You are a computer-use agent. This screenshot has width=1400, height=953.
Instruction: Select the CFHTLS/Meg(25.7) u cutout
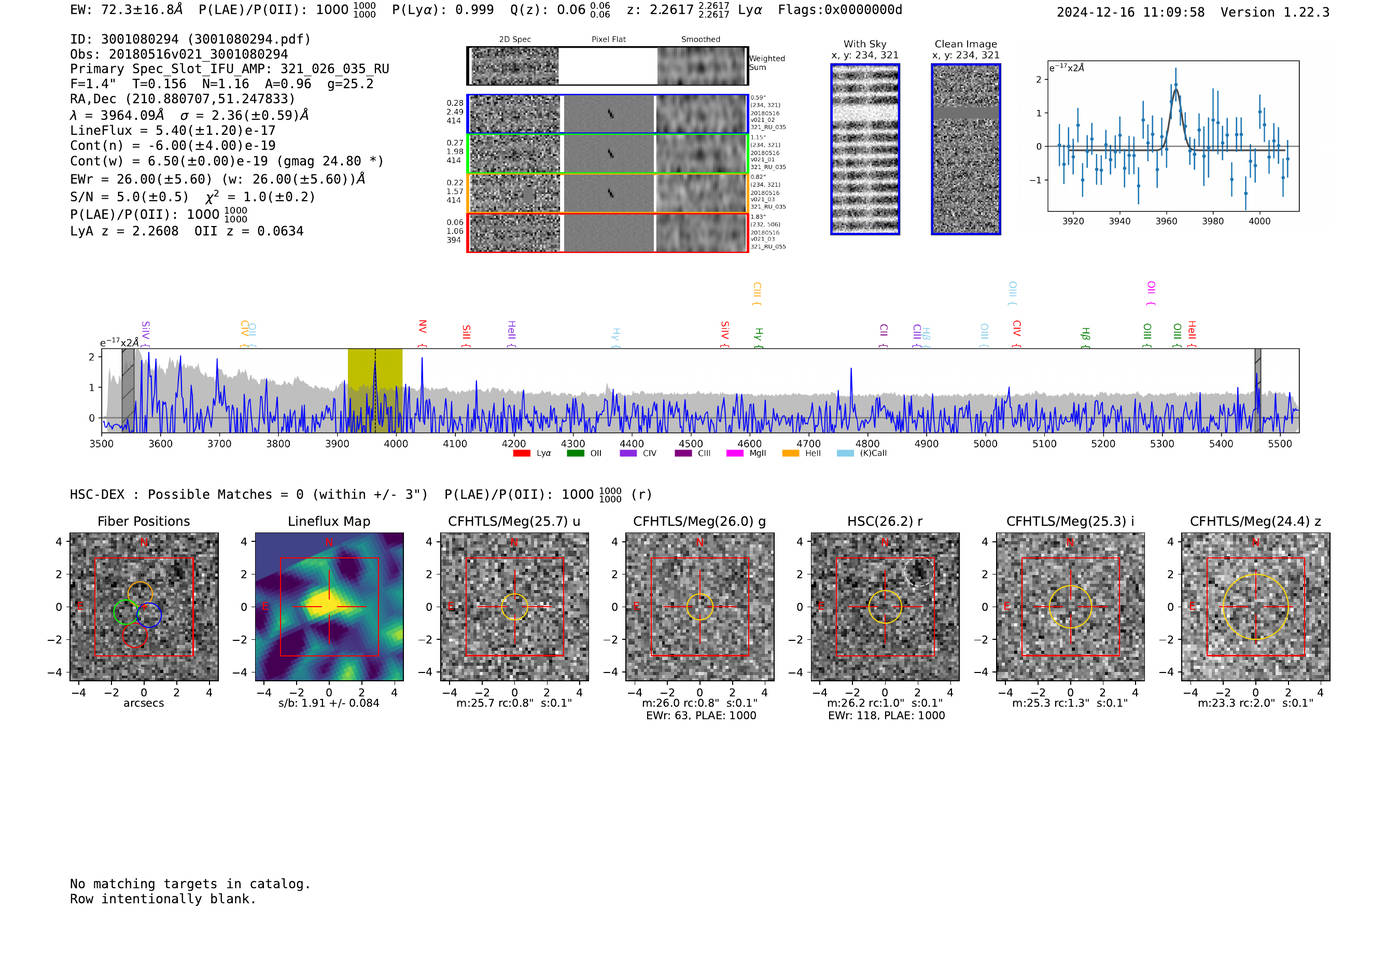[514, 607]
